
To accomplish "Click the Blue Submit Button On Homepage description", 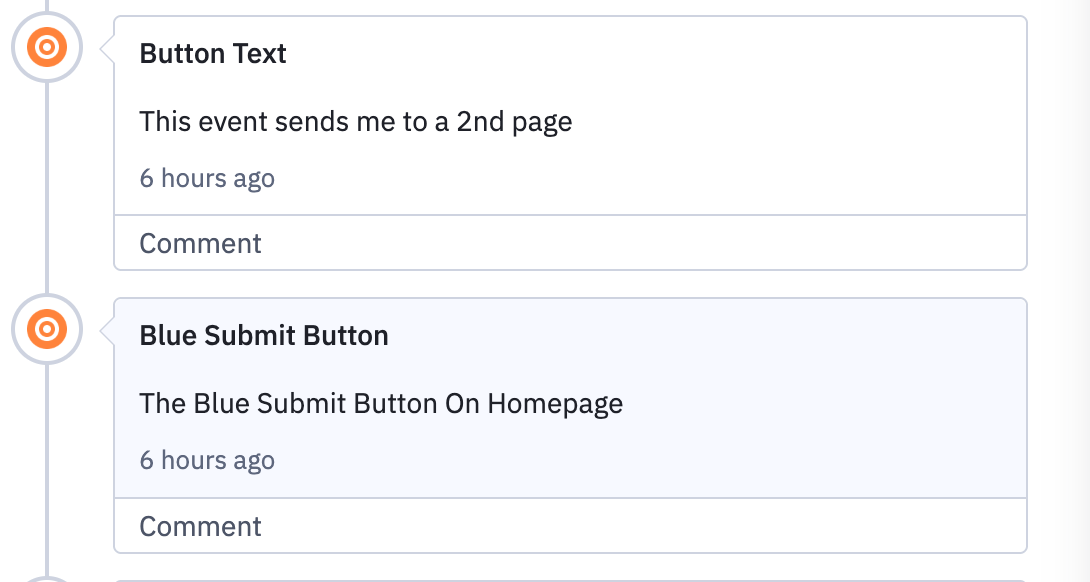I will tap(380, 403).
